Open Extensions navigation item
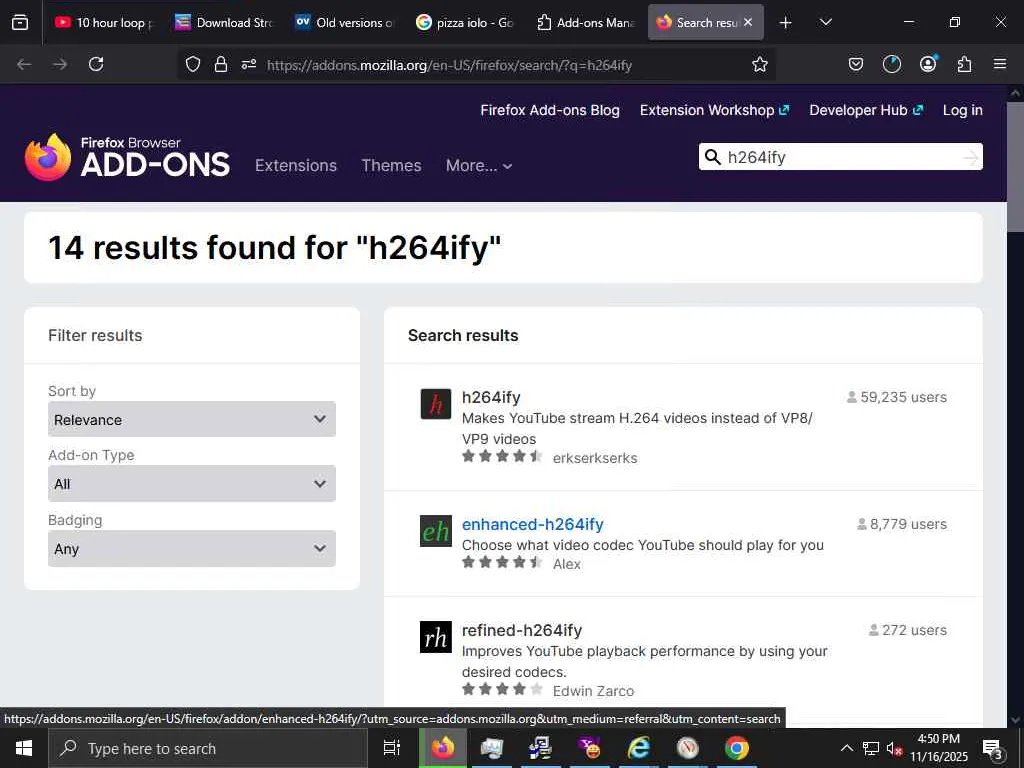The height and width of the screenshot is (768, 1024). 296,166
